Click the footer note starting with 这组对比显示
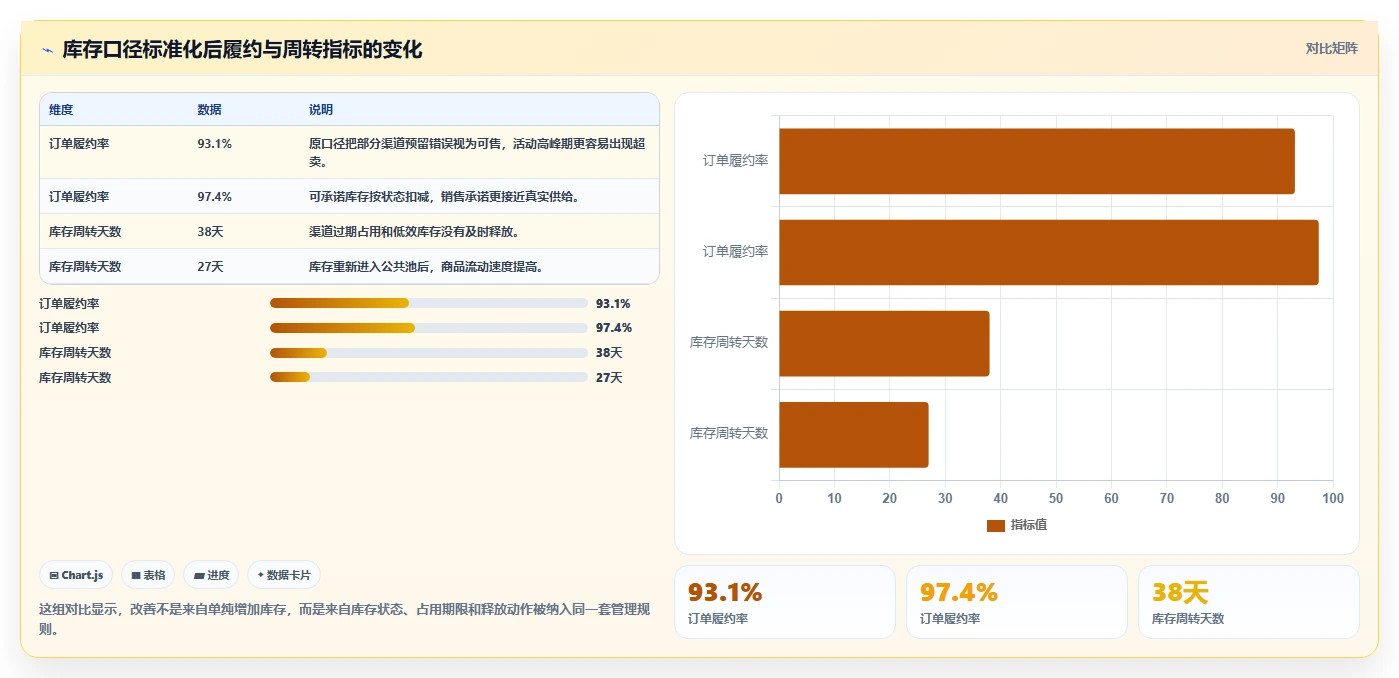1399x678 pixels. point(345,619)
